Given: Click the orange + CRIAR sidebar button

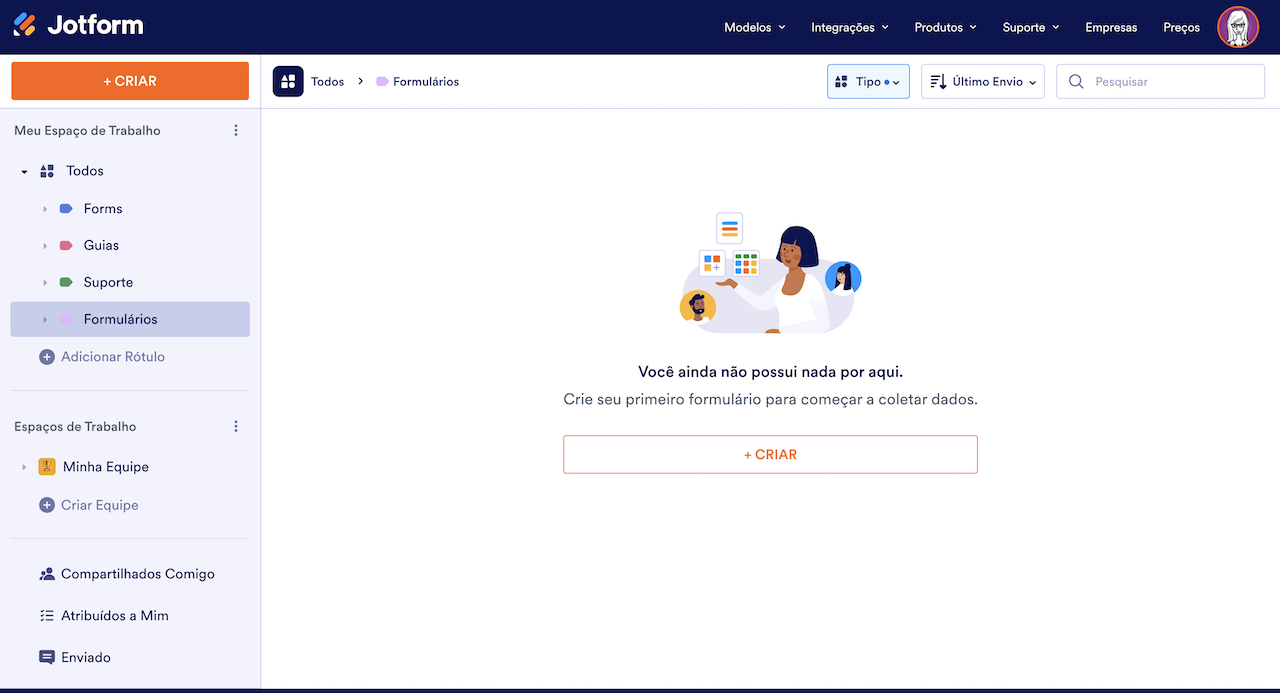Looking at the screenshot, I should click(x=130, y=81).
